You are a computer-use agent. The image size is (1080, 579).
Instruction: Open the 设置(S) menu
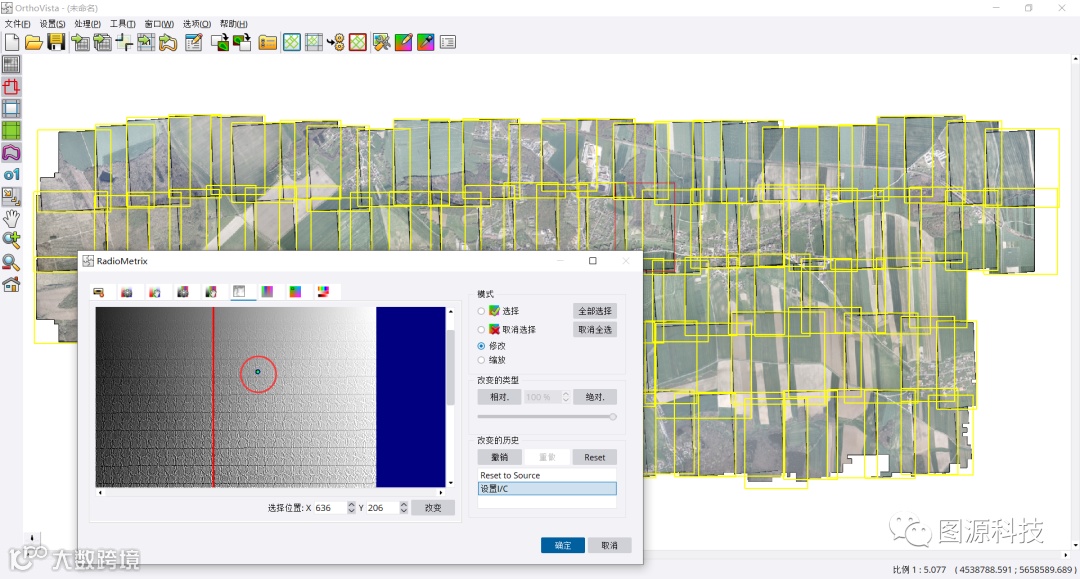point(52,24)
